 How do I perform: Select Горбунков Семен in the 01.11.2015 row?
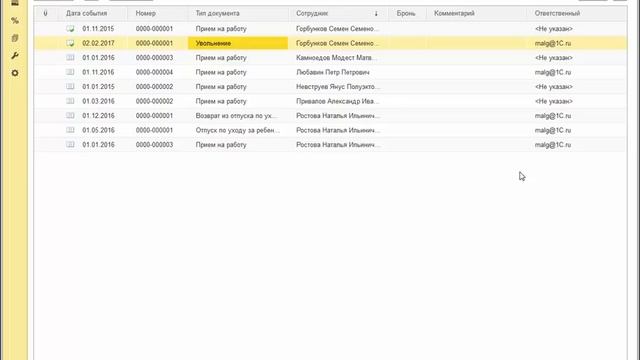(338, 29)
